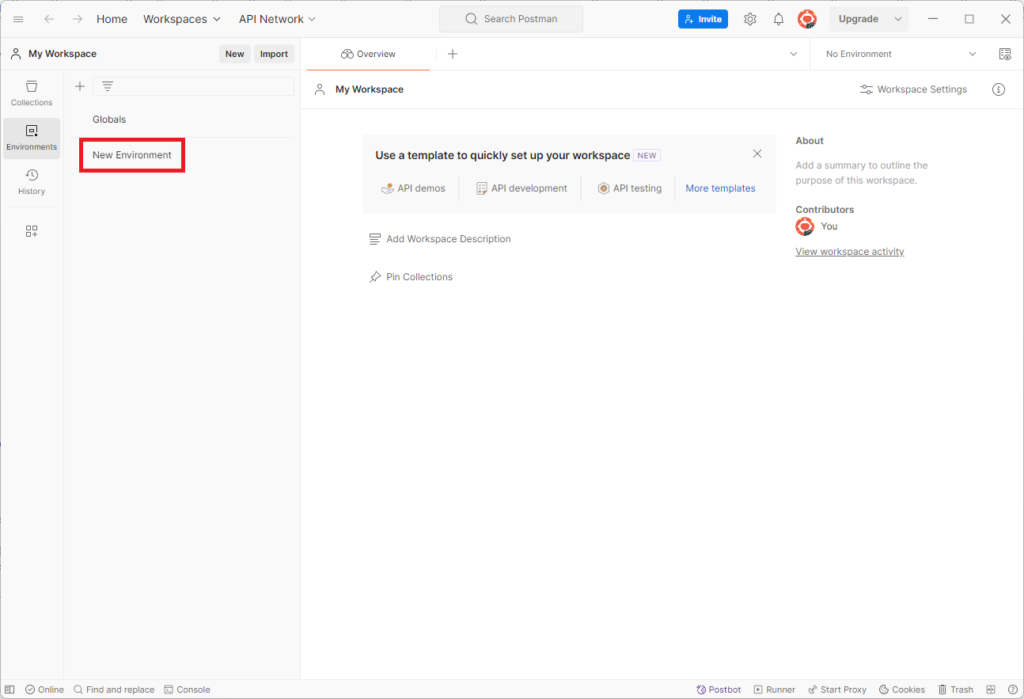Viewport: 1024px width, 699px height.
Task: Switch to the Overview tab
Action: coord(368,54)
